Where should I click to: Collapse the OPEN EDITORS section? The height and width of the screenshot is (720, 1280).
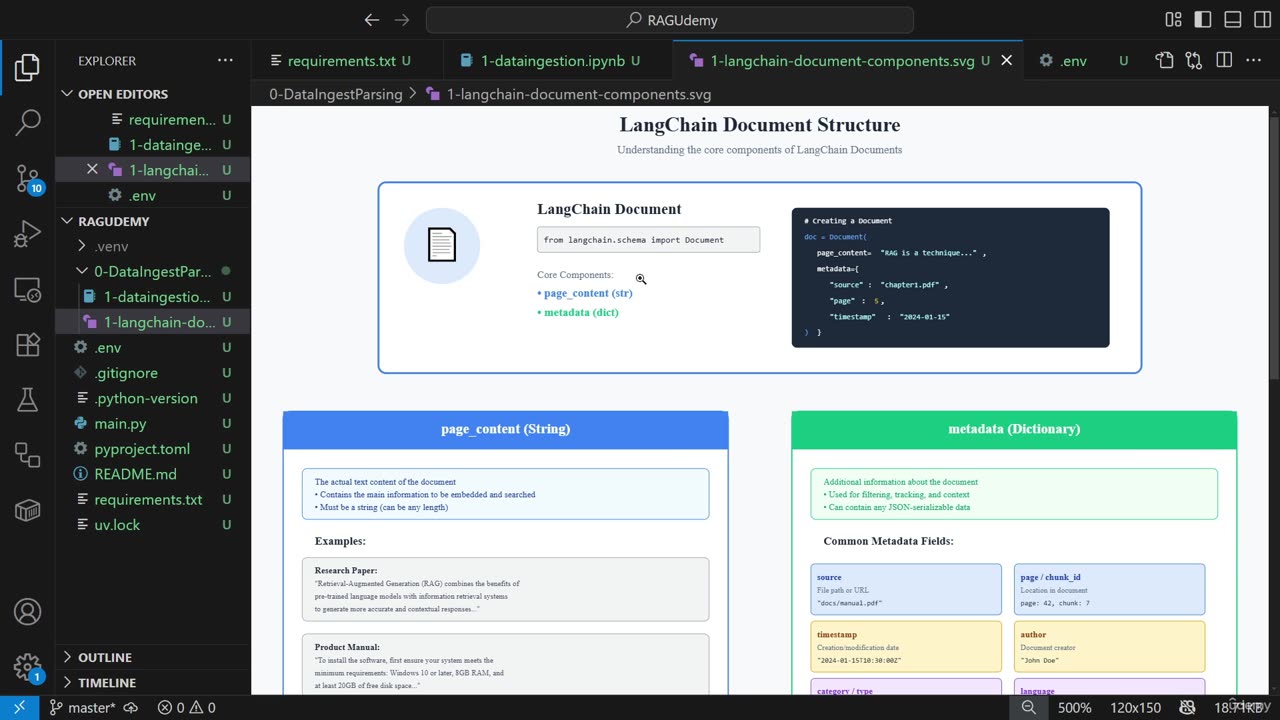point(152,94)
